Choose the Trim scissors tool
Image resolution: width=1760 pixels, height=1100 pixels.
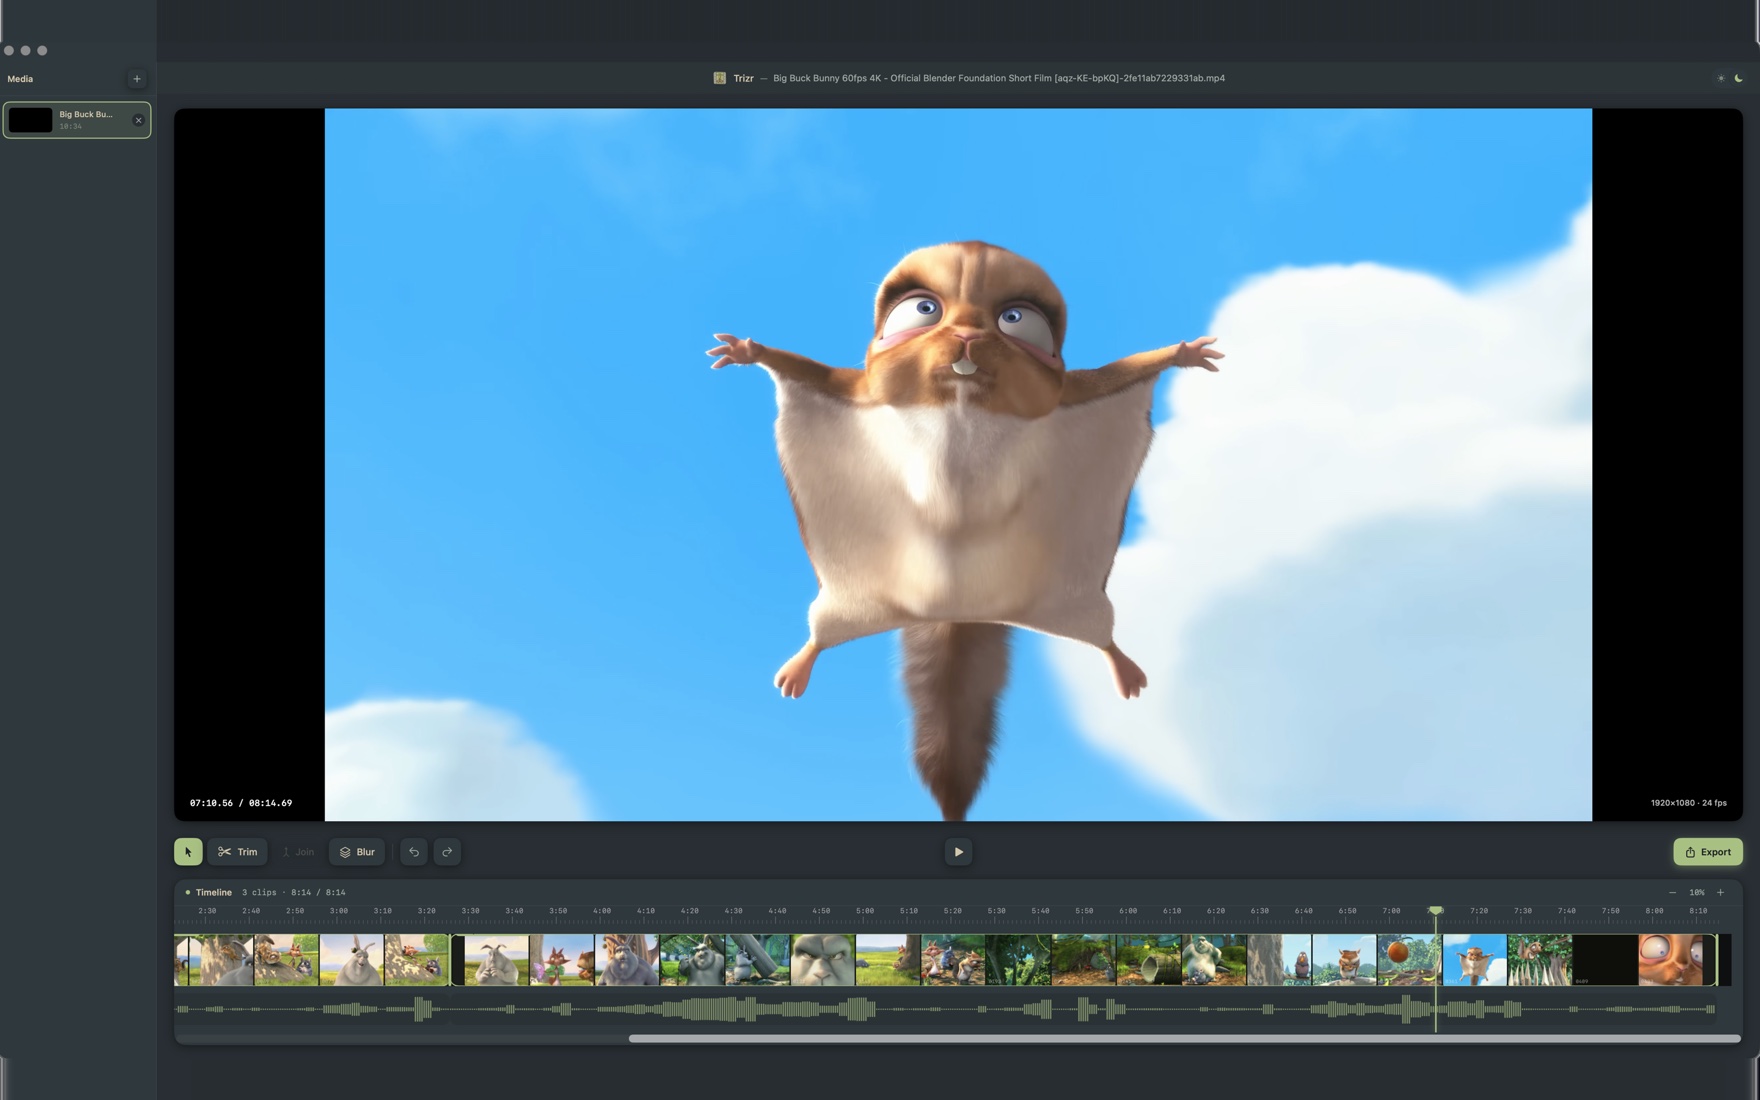pos(238,852)
